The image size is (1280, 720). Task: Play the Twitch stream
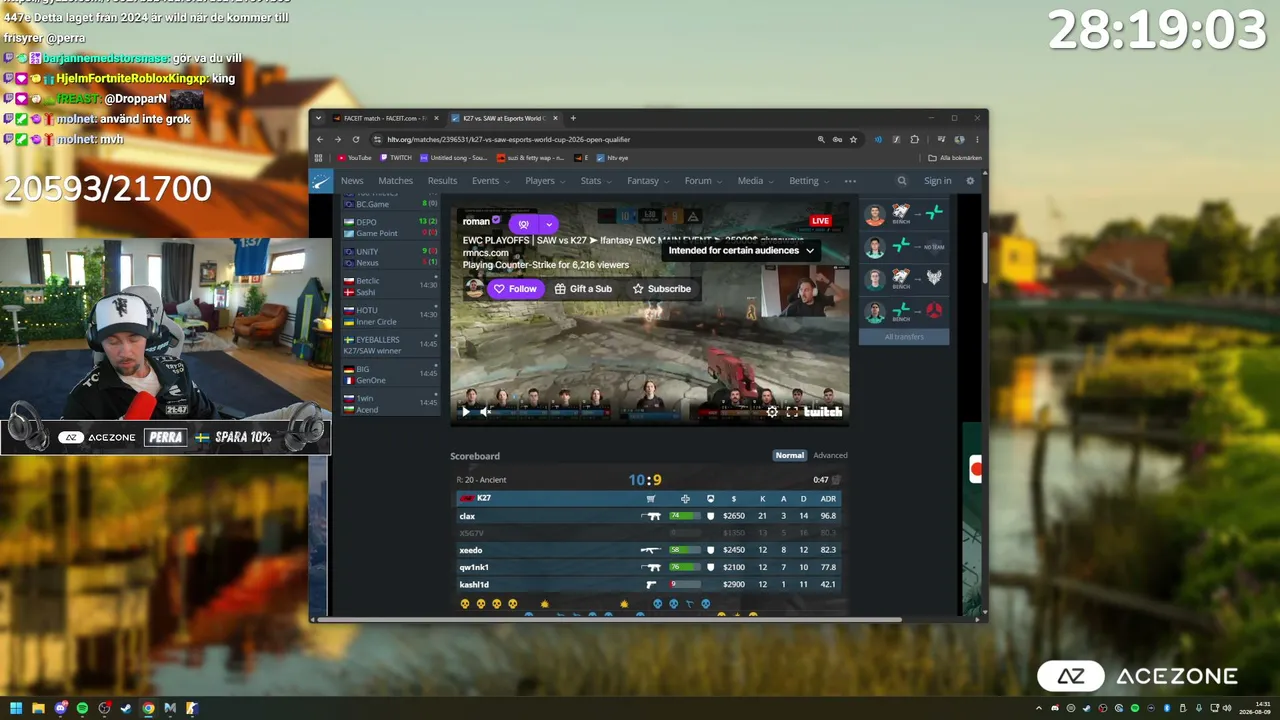(465, 411)
